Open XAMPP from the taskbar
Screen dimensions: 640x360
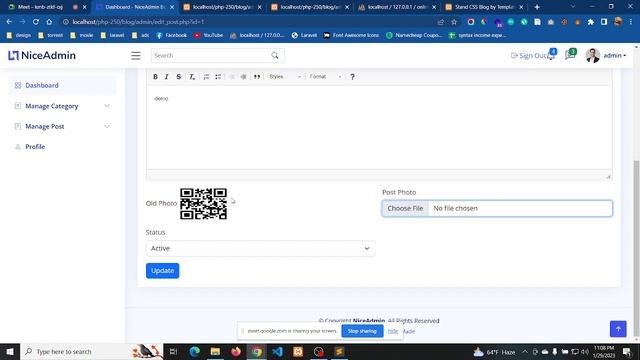tap(298, 351)
